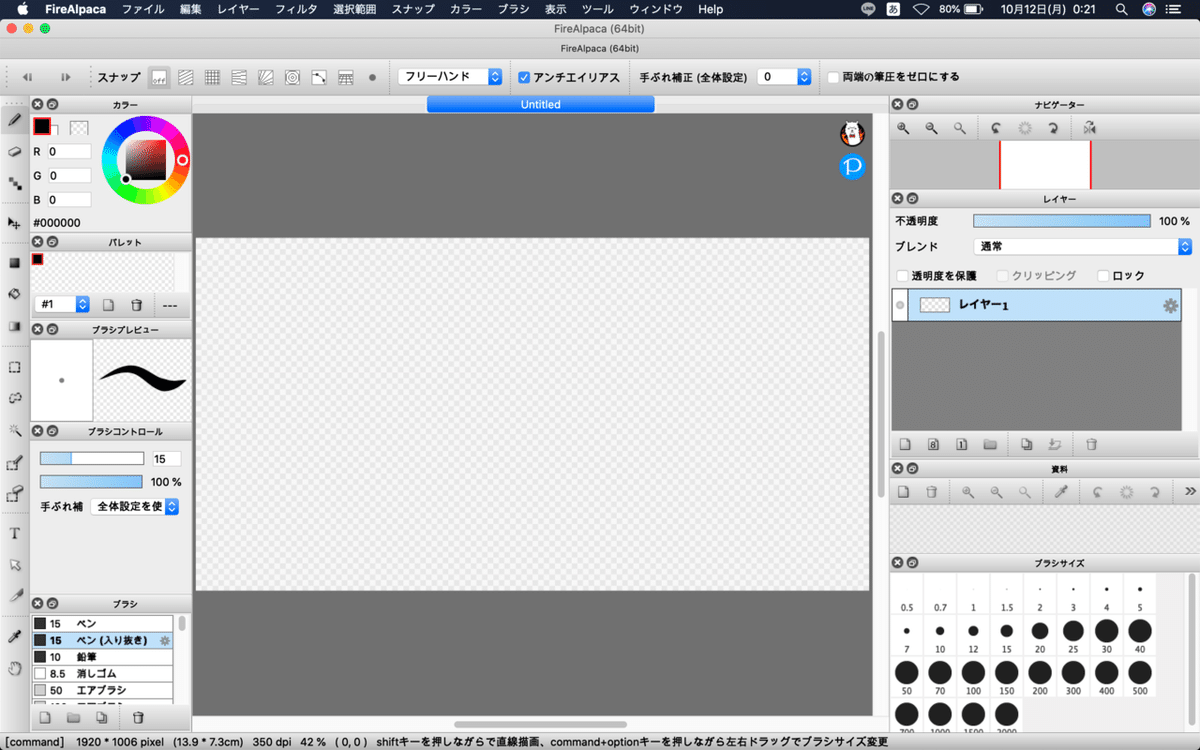The image size is (1200, 750).
Task: Choose brush size 20 preset
Action: click(x=1039, y=637)
